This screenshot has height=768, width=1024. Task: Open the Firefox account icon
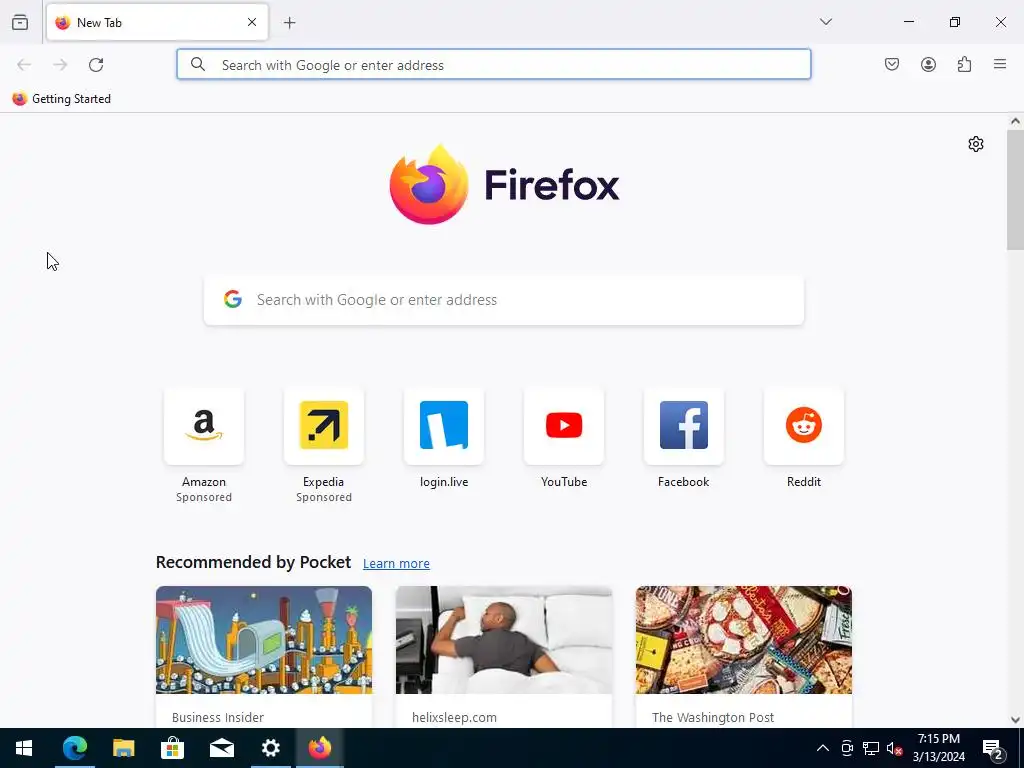pos(928,64)
